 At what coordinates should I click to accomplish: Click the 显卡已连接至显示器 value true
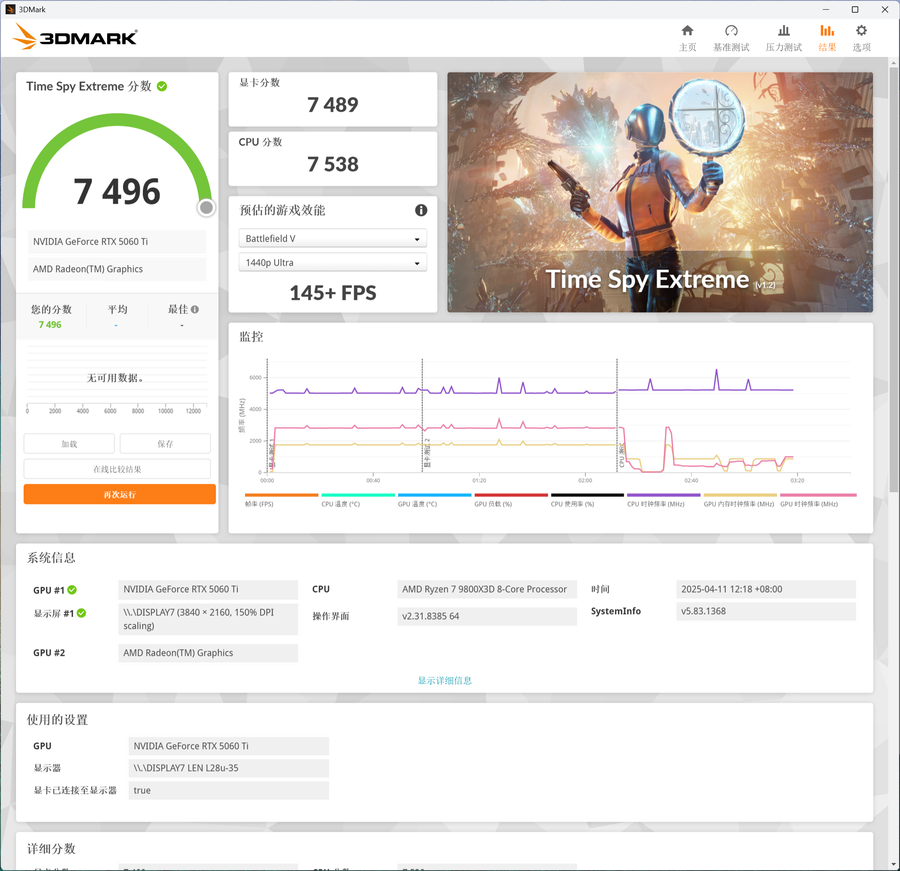[228, 791]
